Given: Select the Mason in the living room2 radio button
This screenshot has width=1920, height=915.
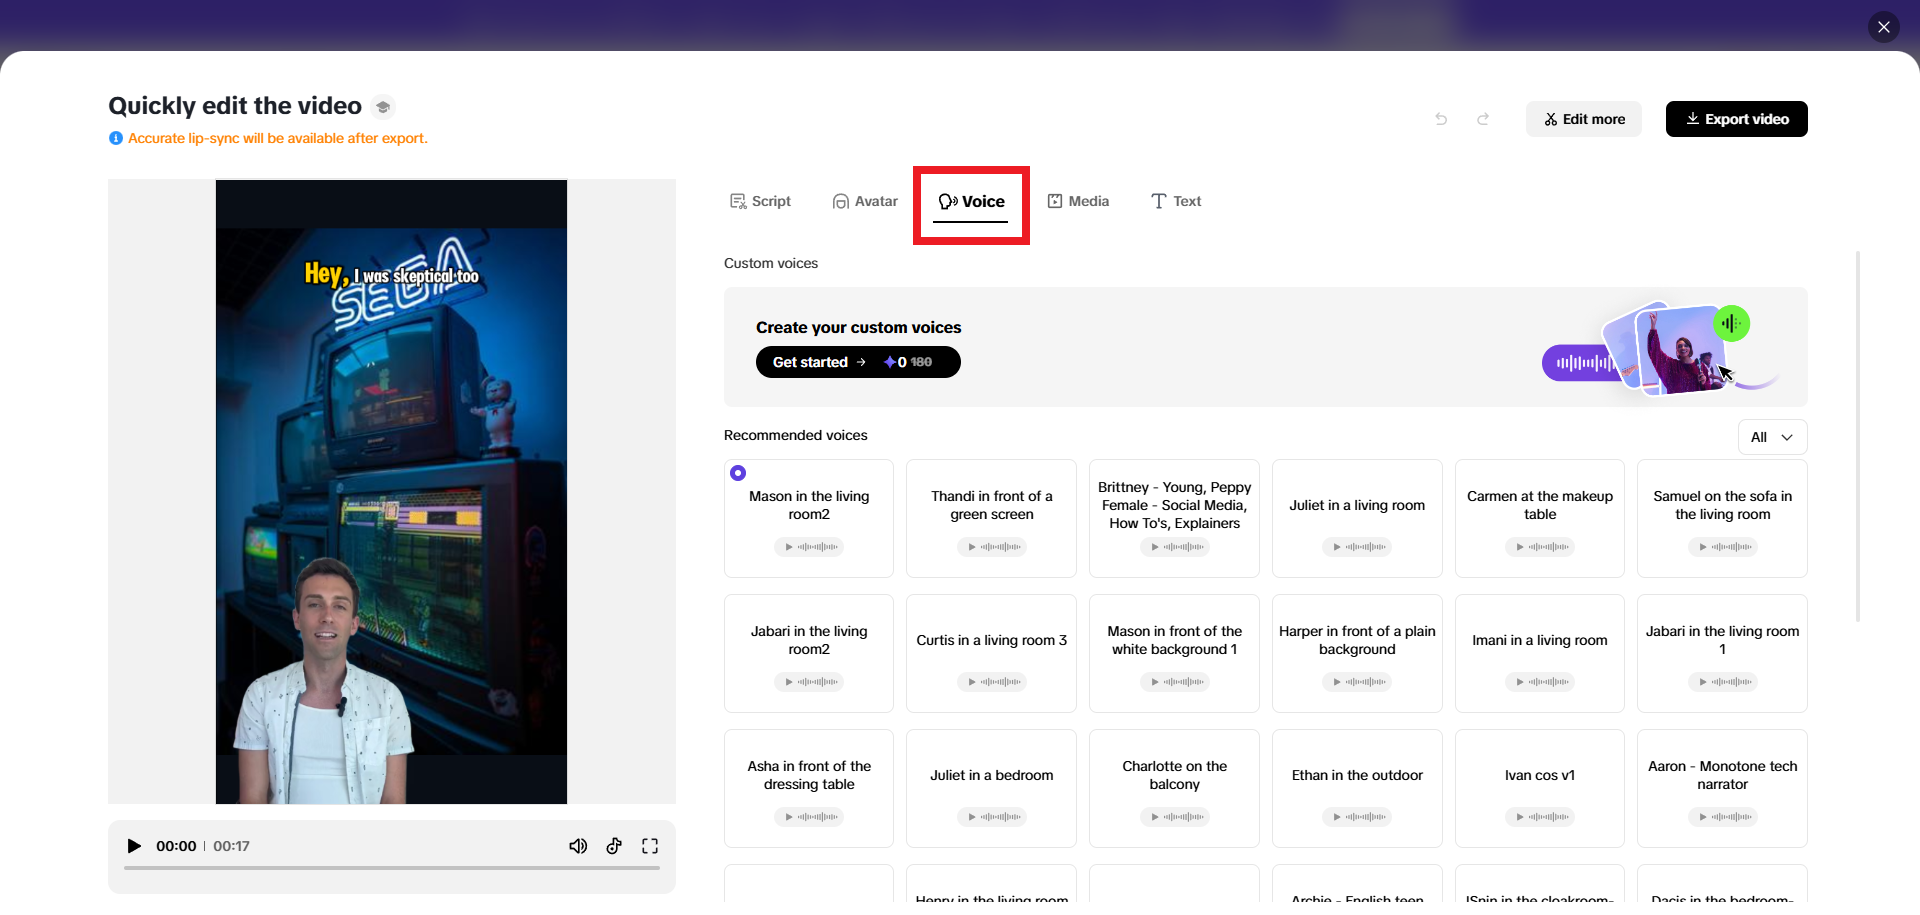Looking at the screenshot, I should [x=738, y=473].
